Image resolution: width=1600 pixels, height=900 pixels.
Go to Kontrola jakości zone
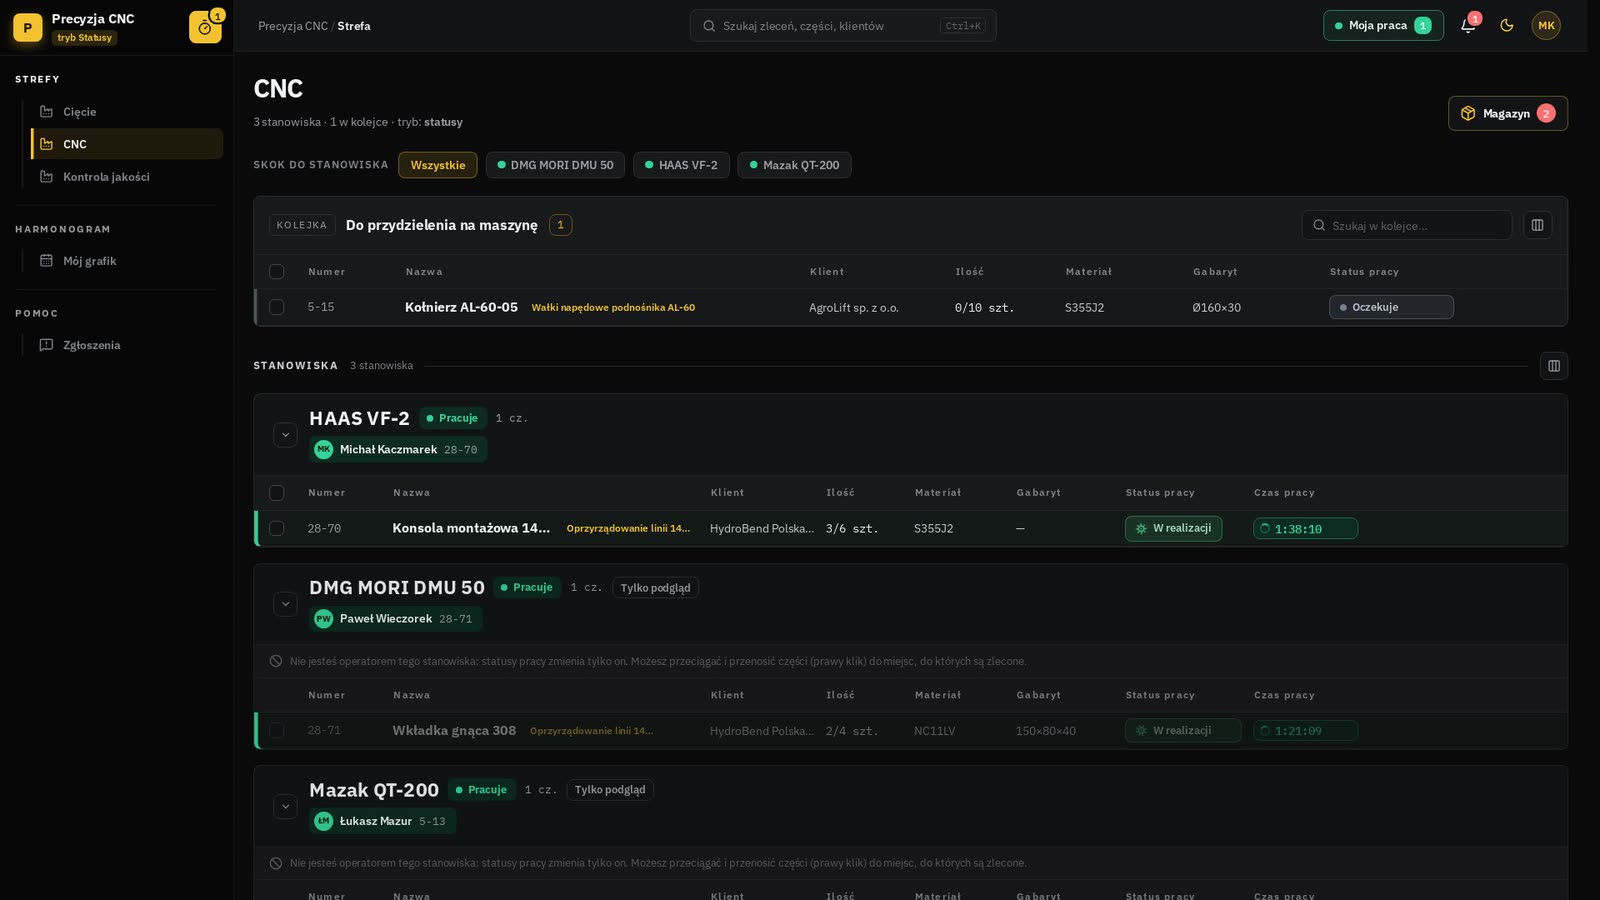(127, 177)
